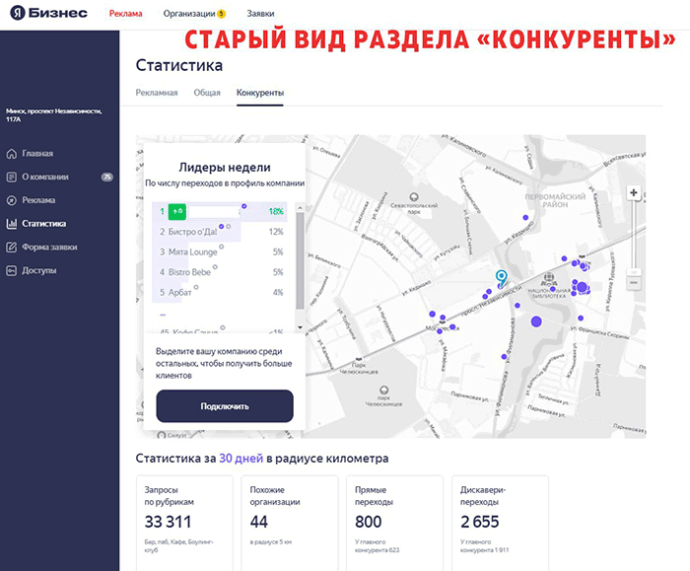Click the green logo of leader number one
Image resolution: width=690 pixels, height=571 pixels.
click(177, 212)
